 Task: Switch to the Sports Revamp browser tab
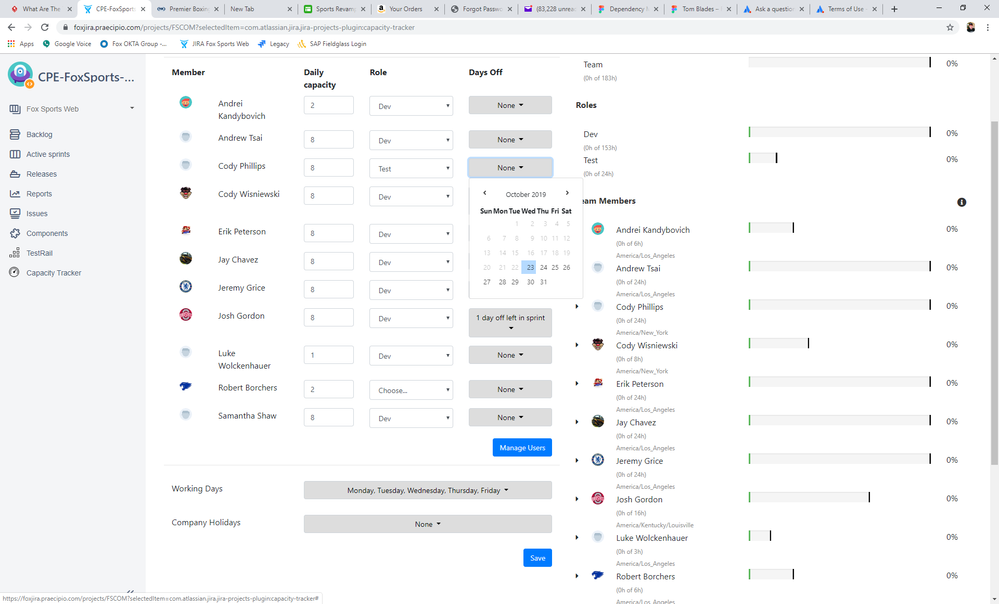click(x=334, y=9)
